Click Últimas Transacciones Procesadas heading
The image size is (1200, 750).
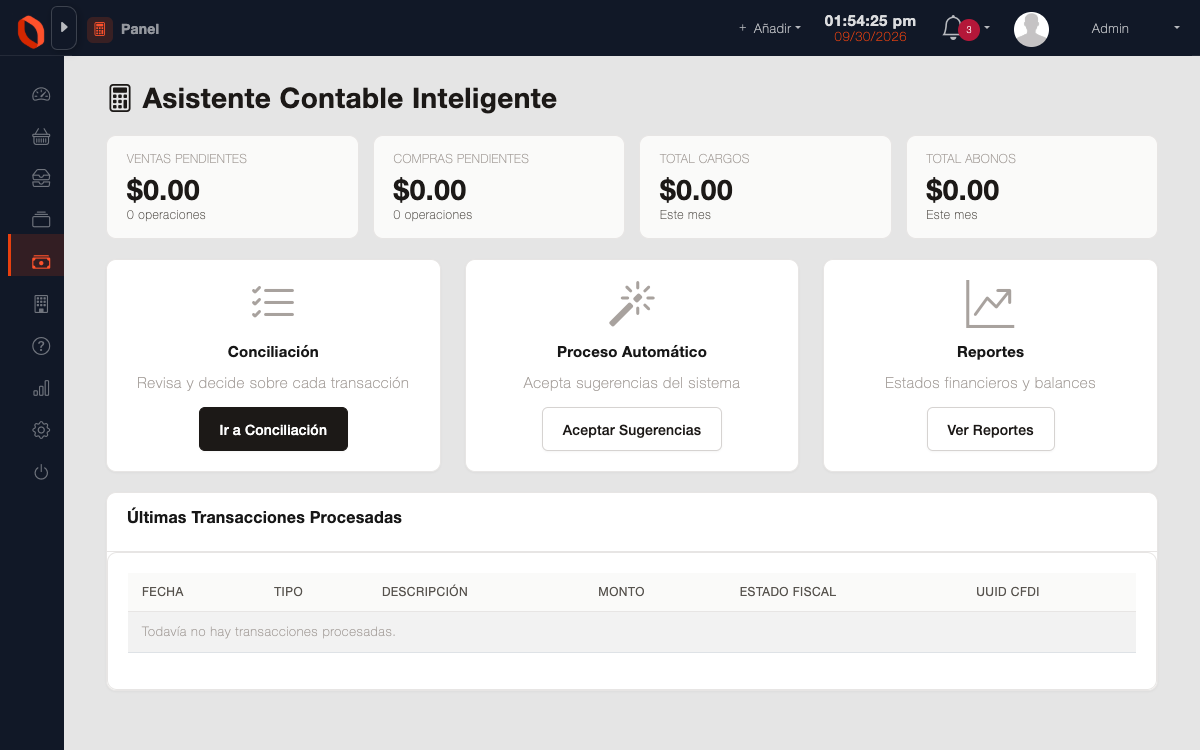(264, 517)
